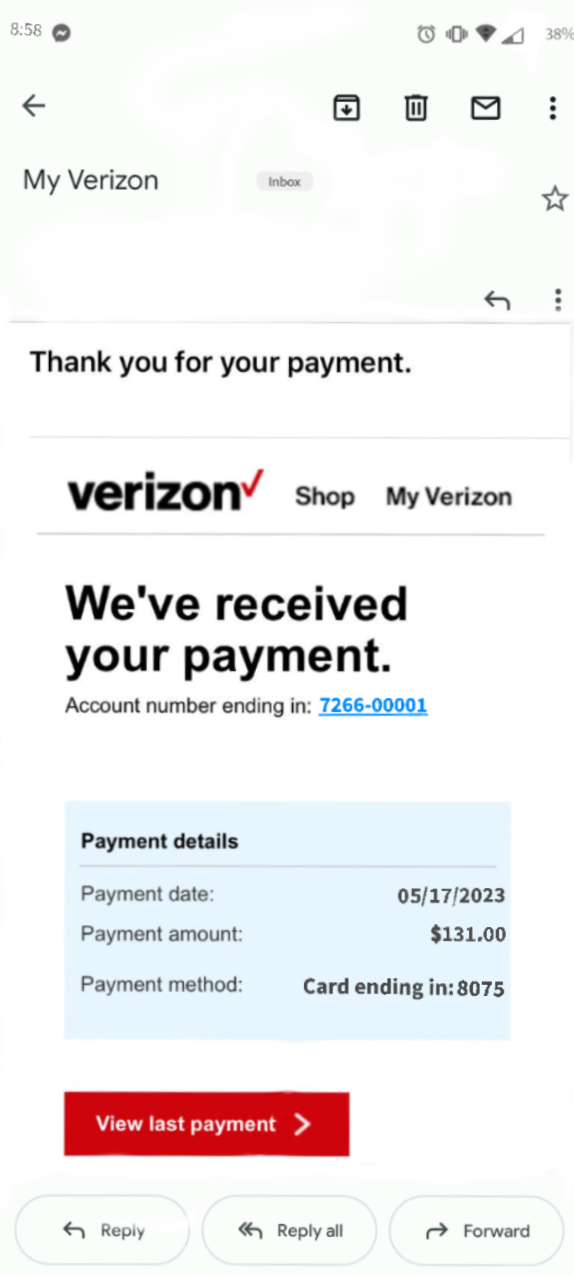This screenshot has width=574, height=1276.
Task: Open the message-level three-dot options menu
Action: (x=558, y=299)
